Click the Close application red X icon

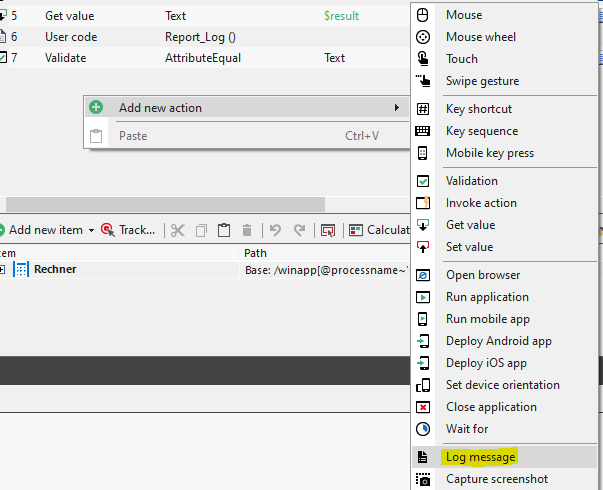423,407
